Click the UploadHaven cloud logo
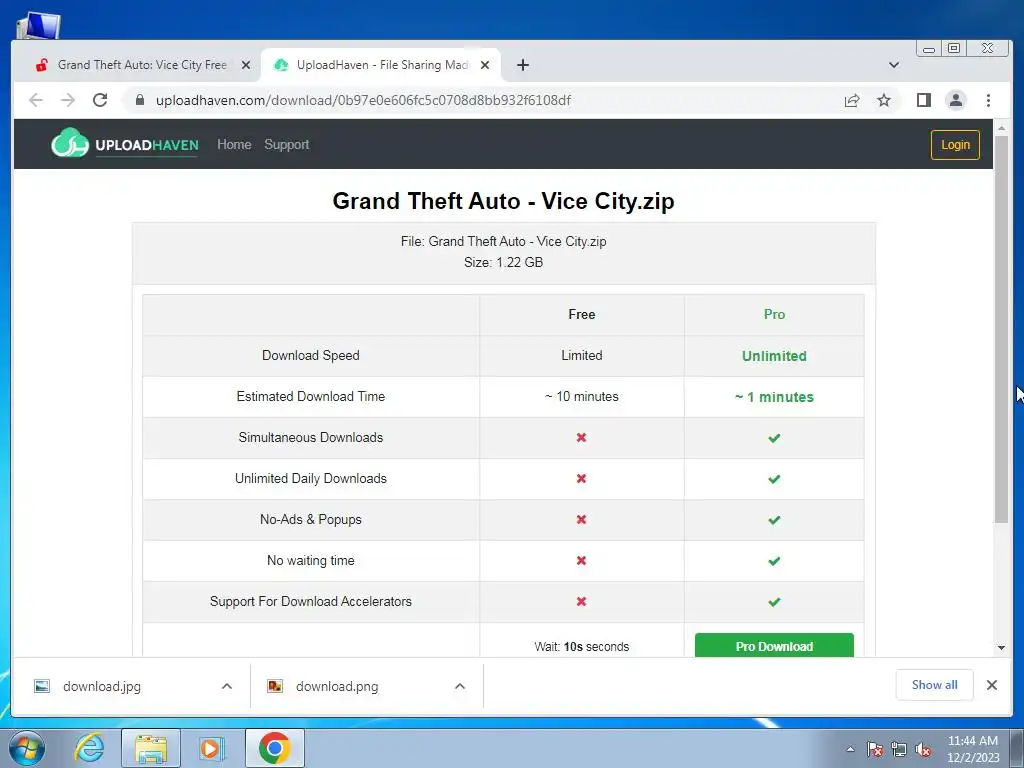The height and width of the screenshot is (768, 1024). (x=70, y=143)
